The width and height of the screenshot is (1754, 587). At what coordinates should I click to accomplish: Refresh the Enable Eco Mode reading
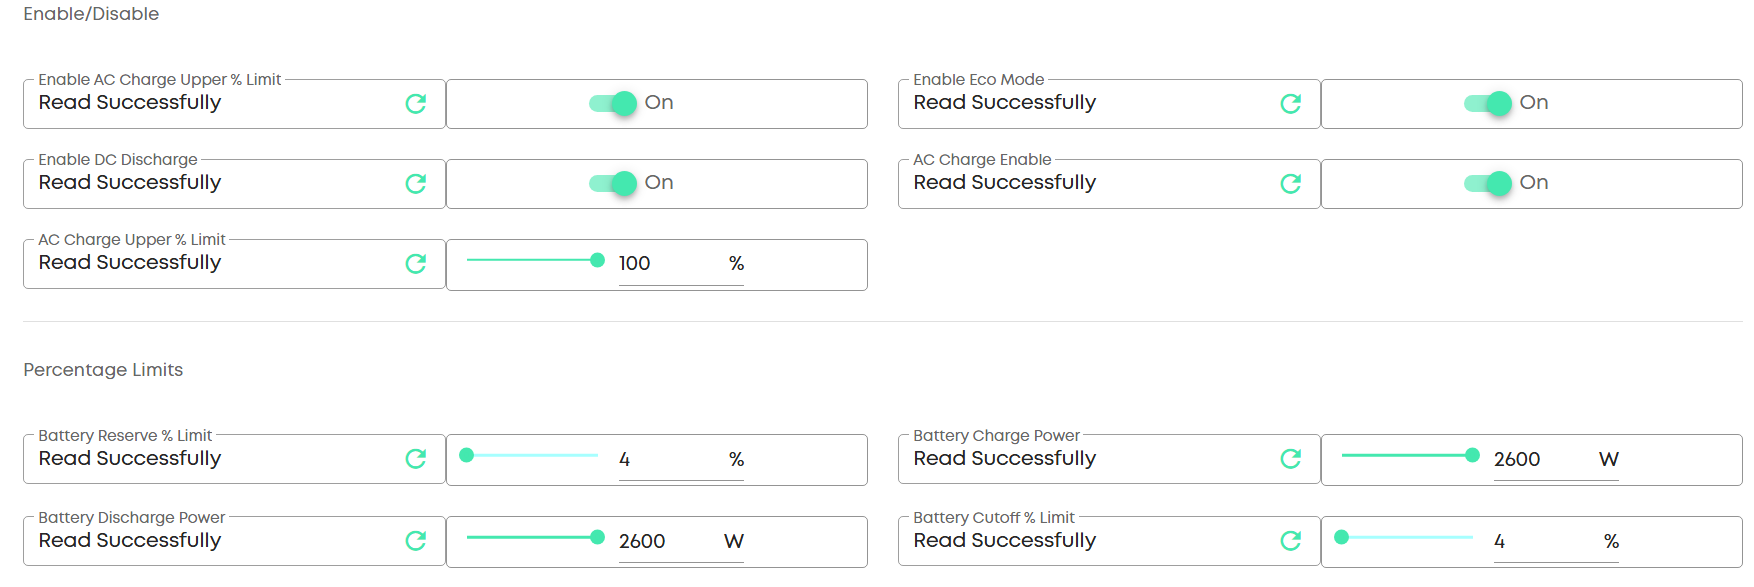(1291, 104)
